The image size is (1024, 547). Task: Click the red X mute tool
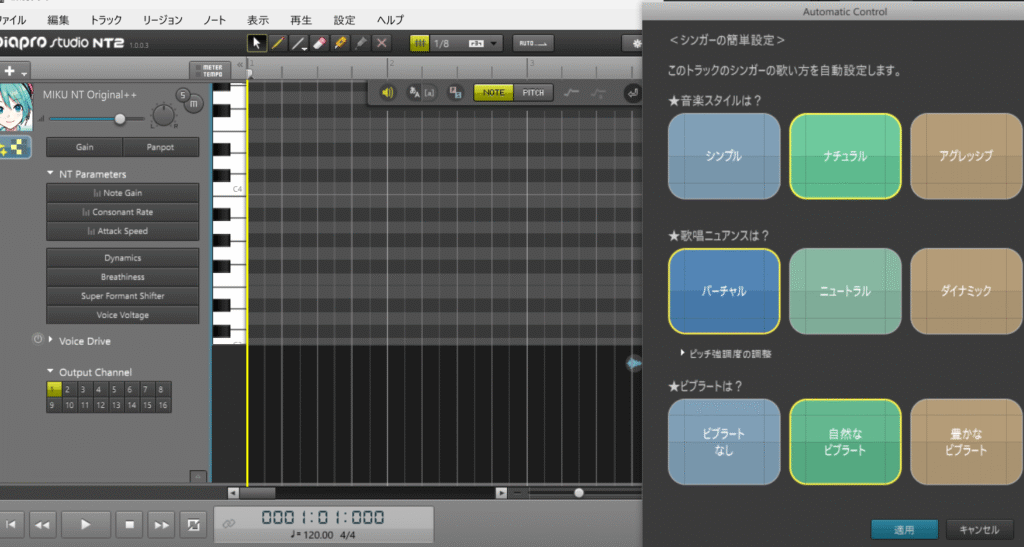[x=382, y=43]
